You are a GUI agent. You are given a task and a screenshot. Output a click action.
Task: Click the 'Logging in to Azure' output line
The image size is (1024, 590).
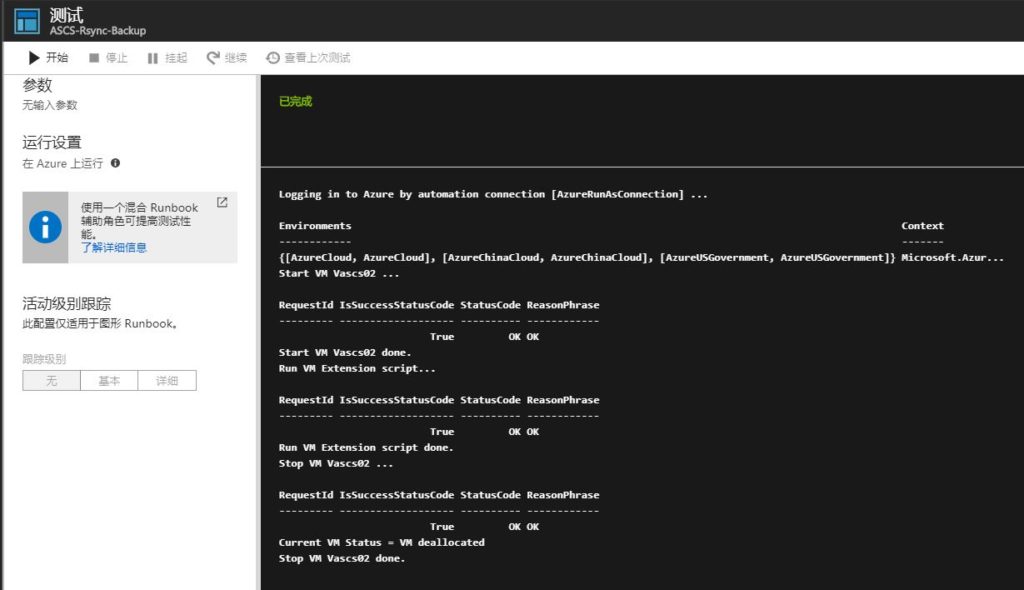[492, 194]
